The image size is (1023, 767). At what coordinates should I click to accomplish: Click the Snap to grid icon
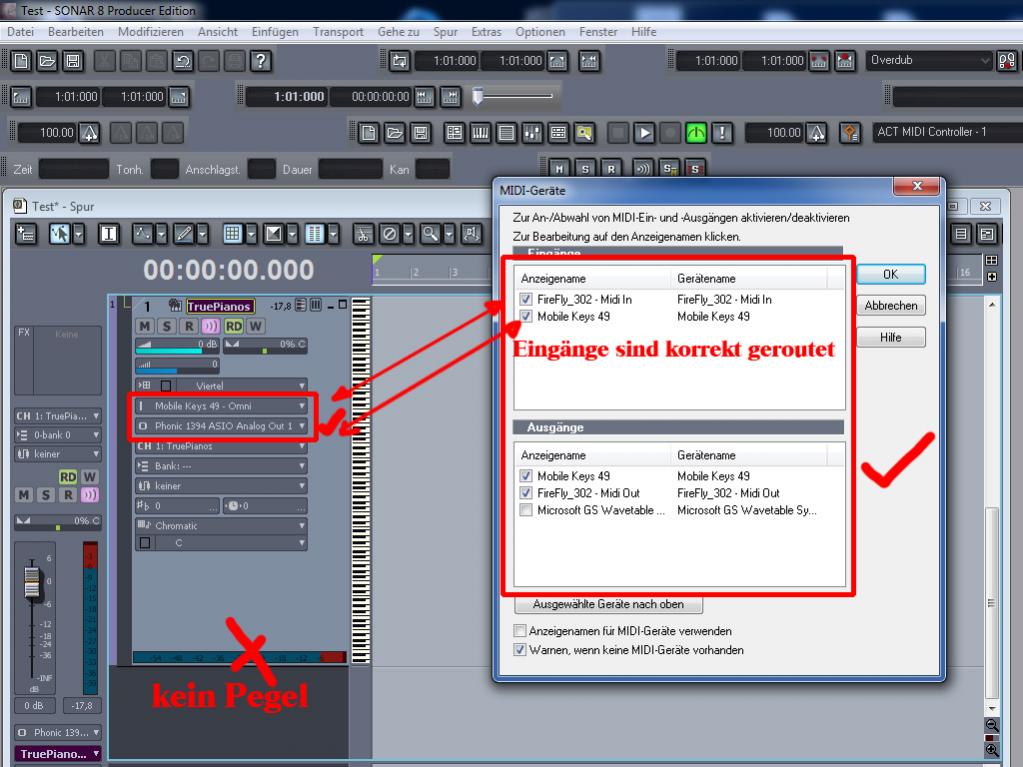tap(233, 233)
